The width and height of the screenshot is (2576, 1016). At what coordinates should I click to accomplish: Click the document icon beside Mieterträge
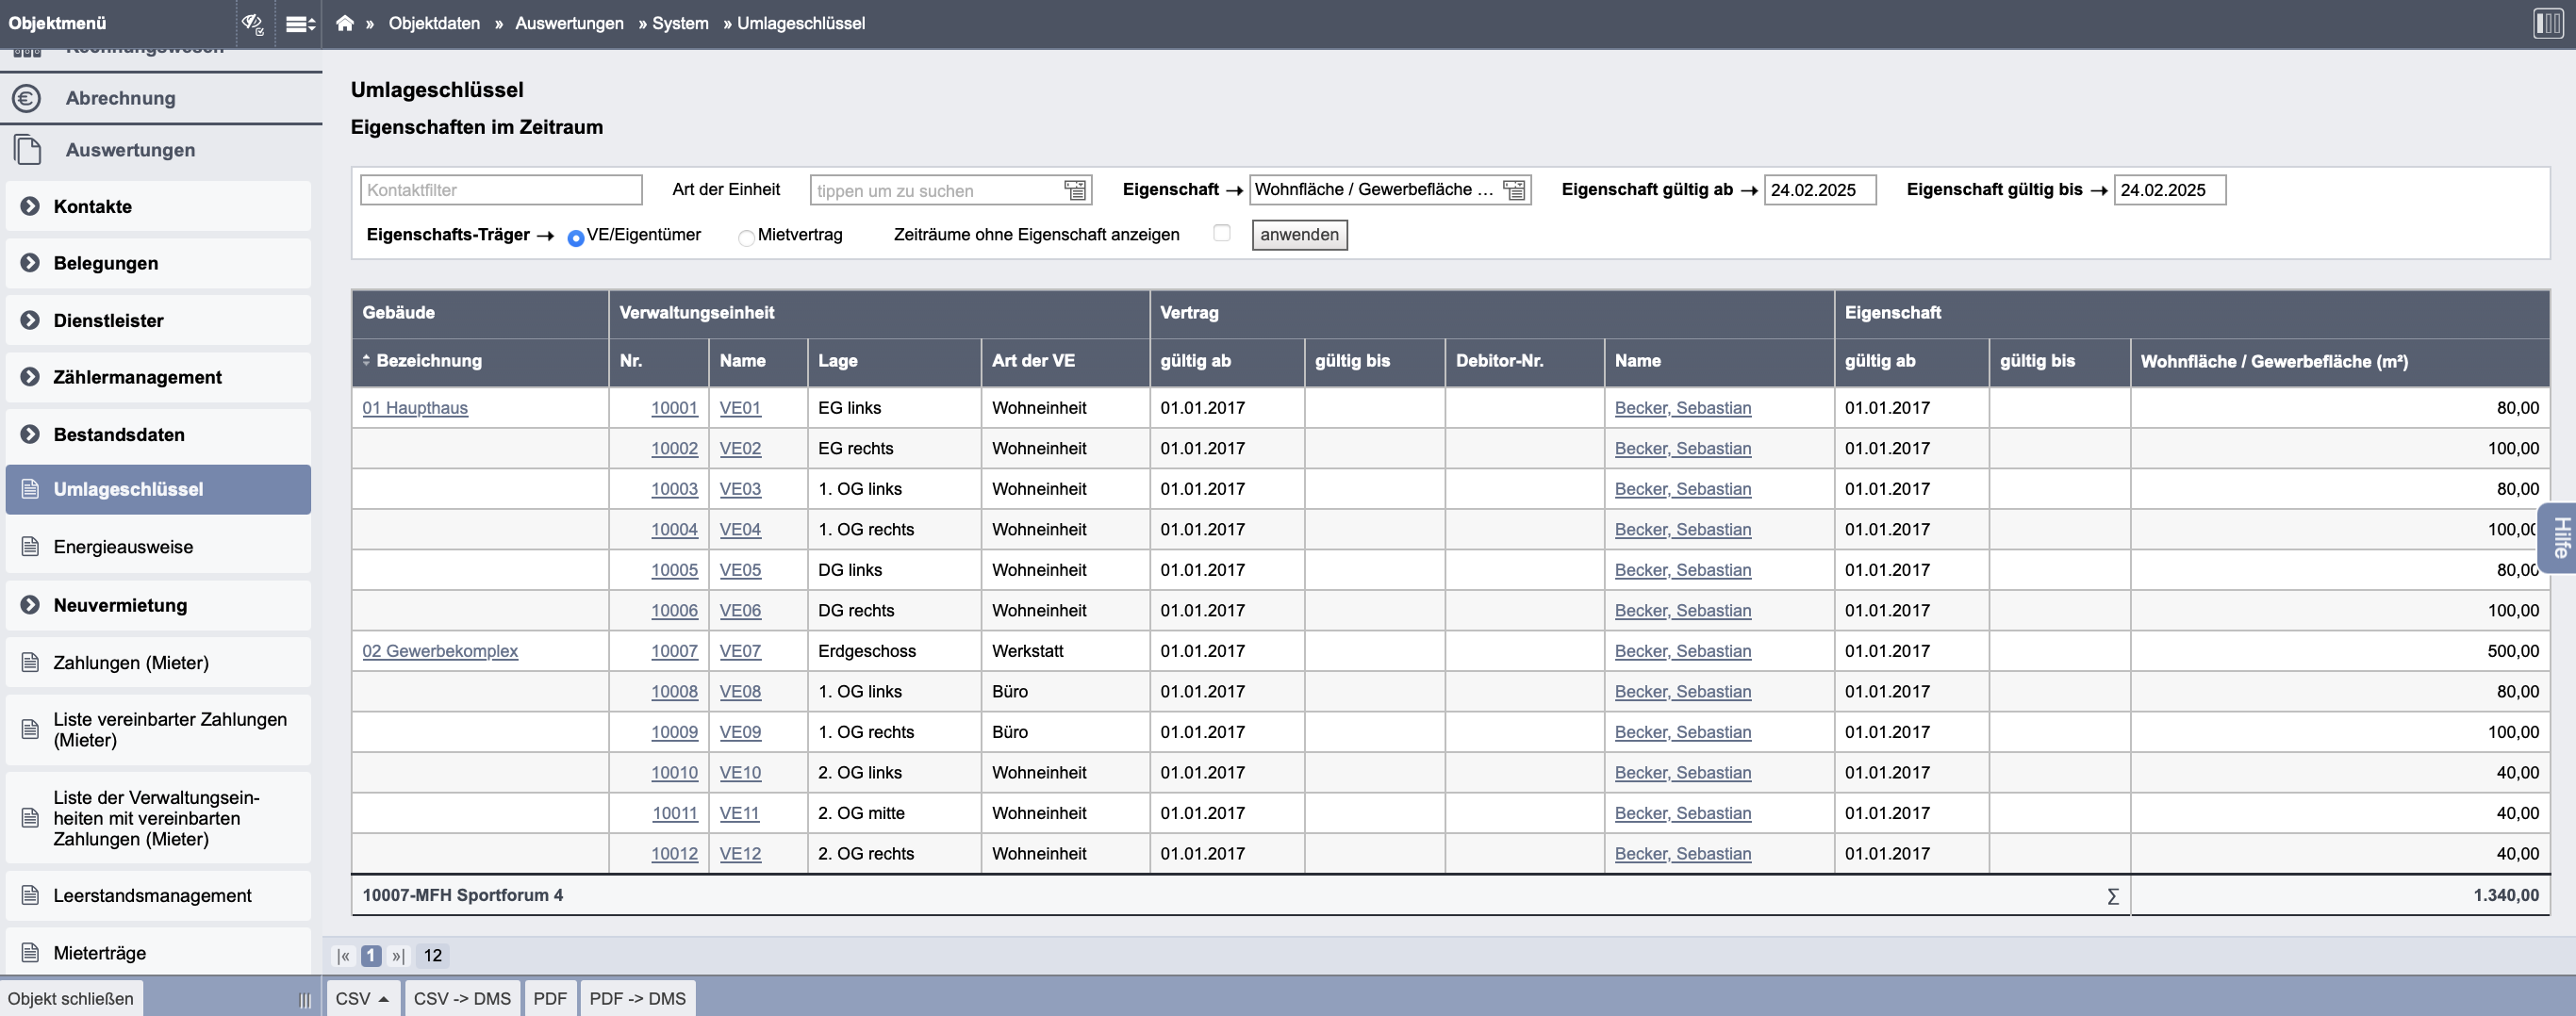(x=30, y=953)
